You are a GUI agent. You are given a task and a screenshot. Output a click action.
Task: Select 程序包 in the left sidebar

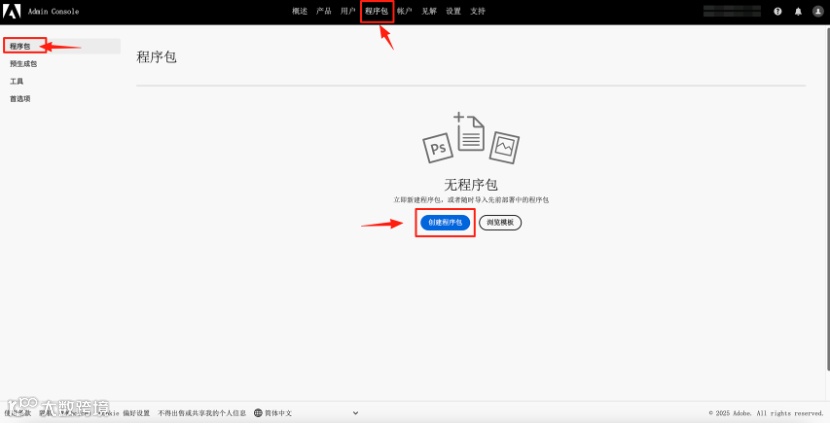(x=62, y=47)
